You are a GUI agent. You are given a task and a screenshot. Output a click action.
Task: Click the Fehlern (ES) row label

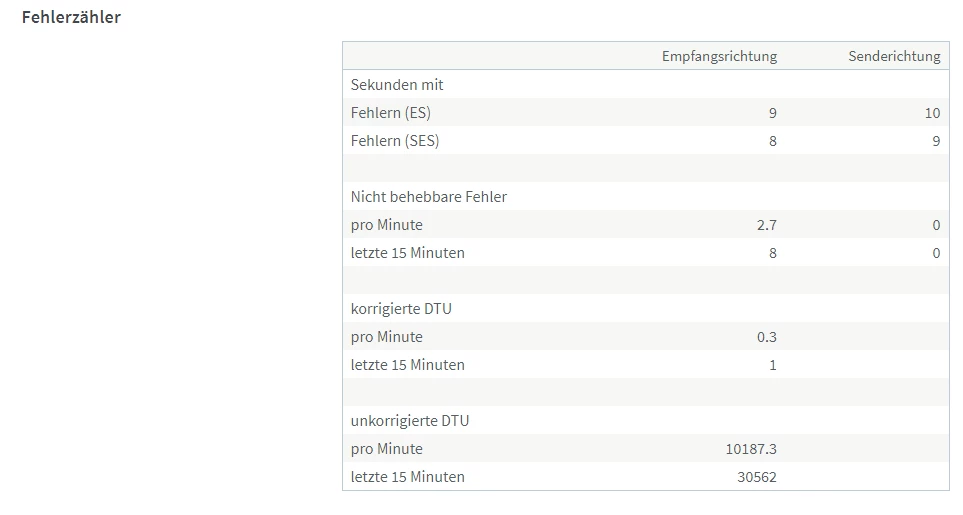(391, 113)
